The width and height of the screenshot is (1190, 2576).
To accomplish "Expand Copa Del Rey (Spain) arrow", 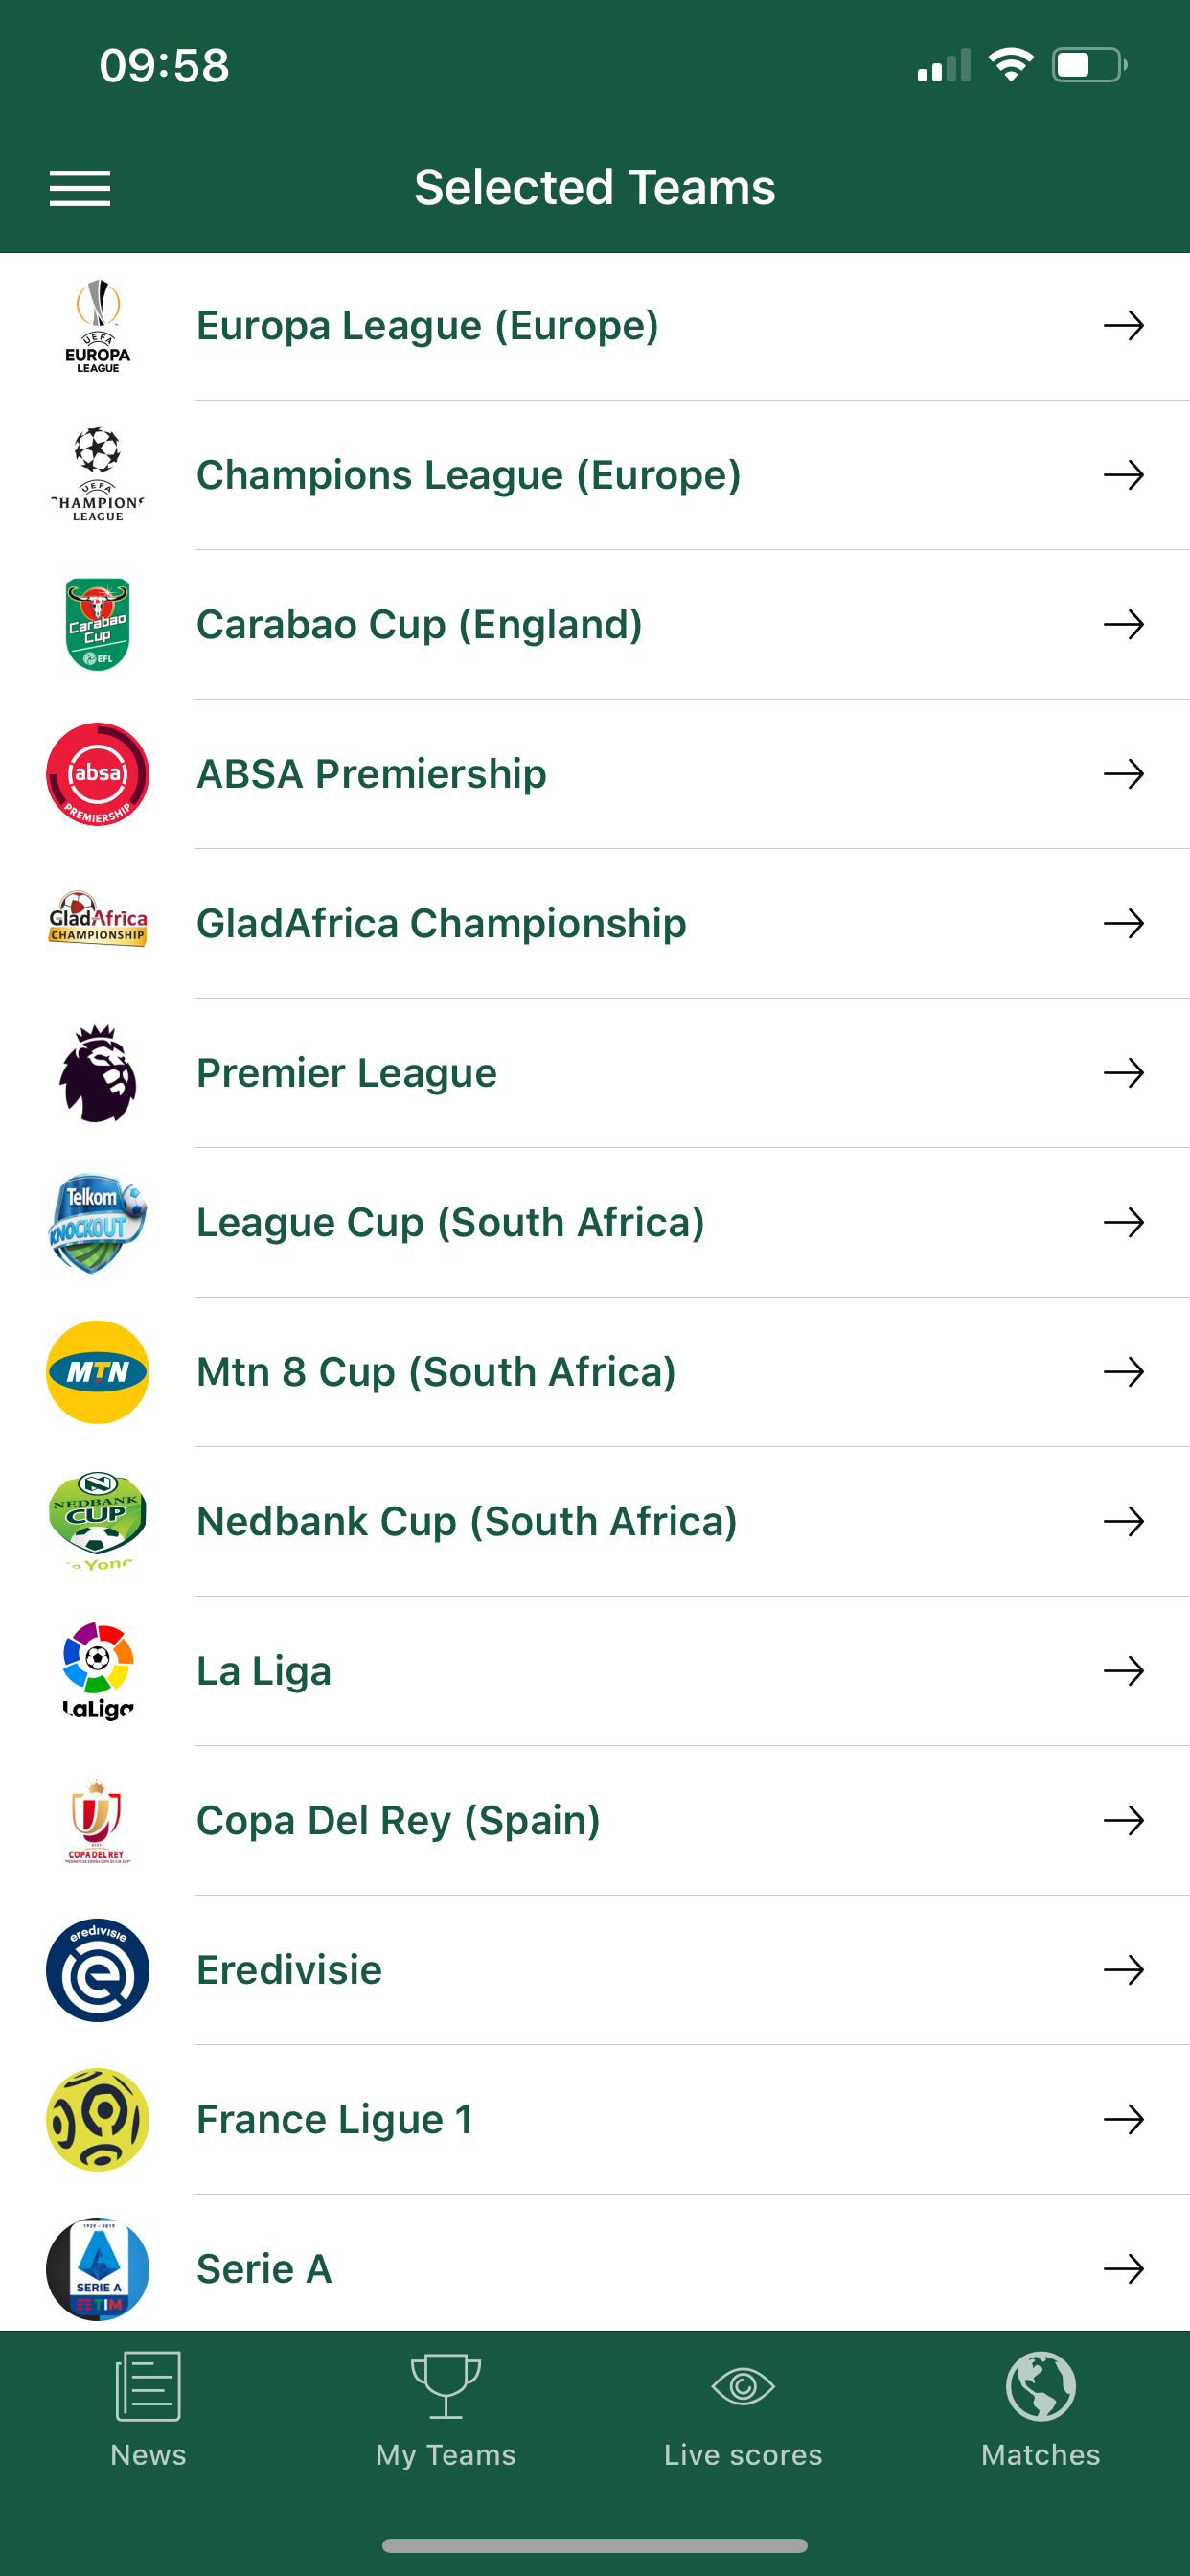I will (1123, 1820).
